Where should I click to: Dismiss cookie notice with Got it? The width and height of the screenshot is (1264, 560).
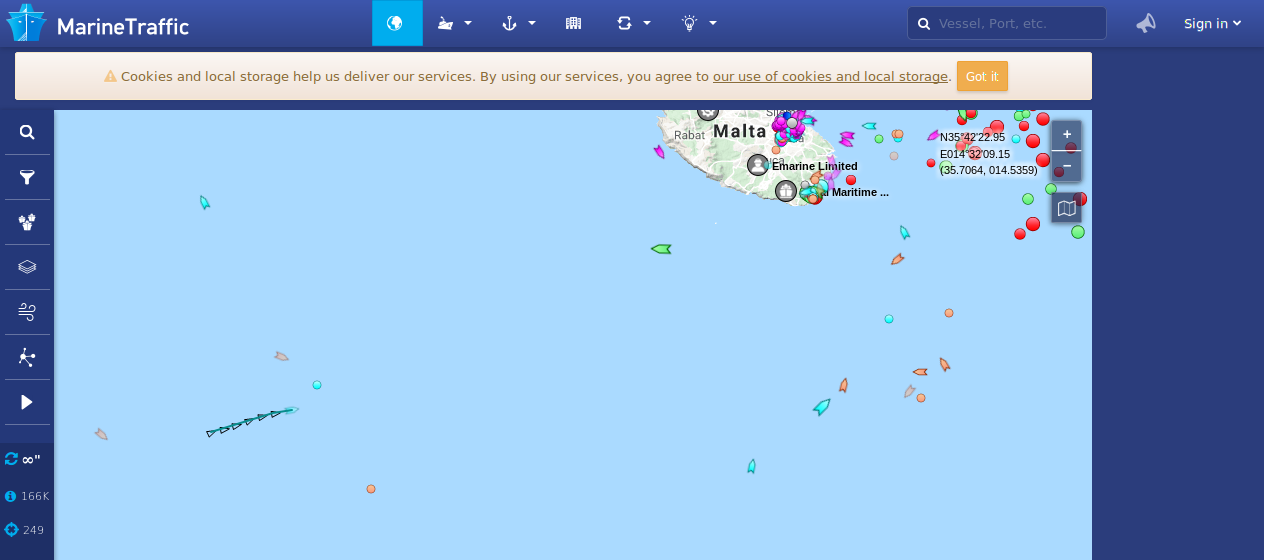[x=981, y=76]
